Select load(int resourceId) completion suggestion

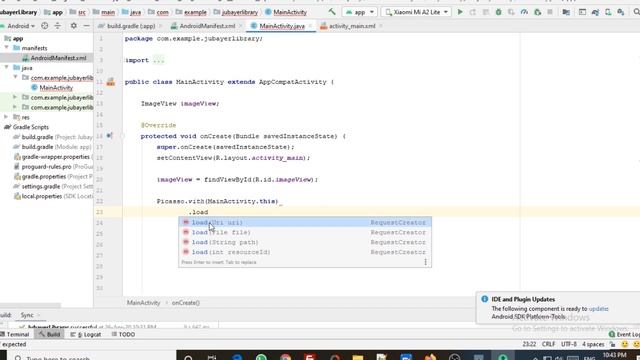click(x=305, y=252)
